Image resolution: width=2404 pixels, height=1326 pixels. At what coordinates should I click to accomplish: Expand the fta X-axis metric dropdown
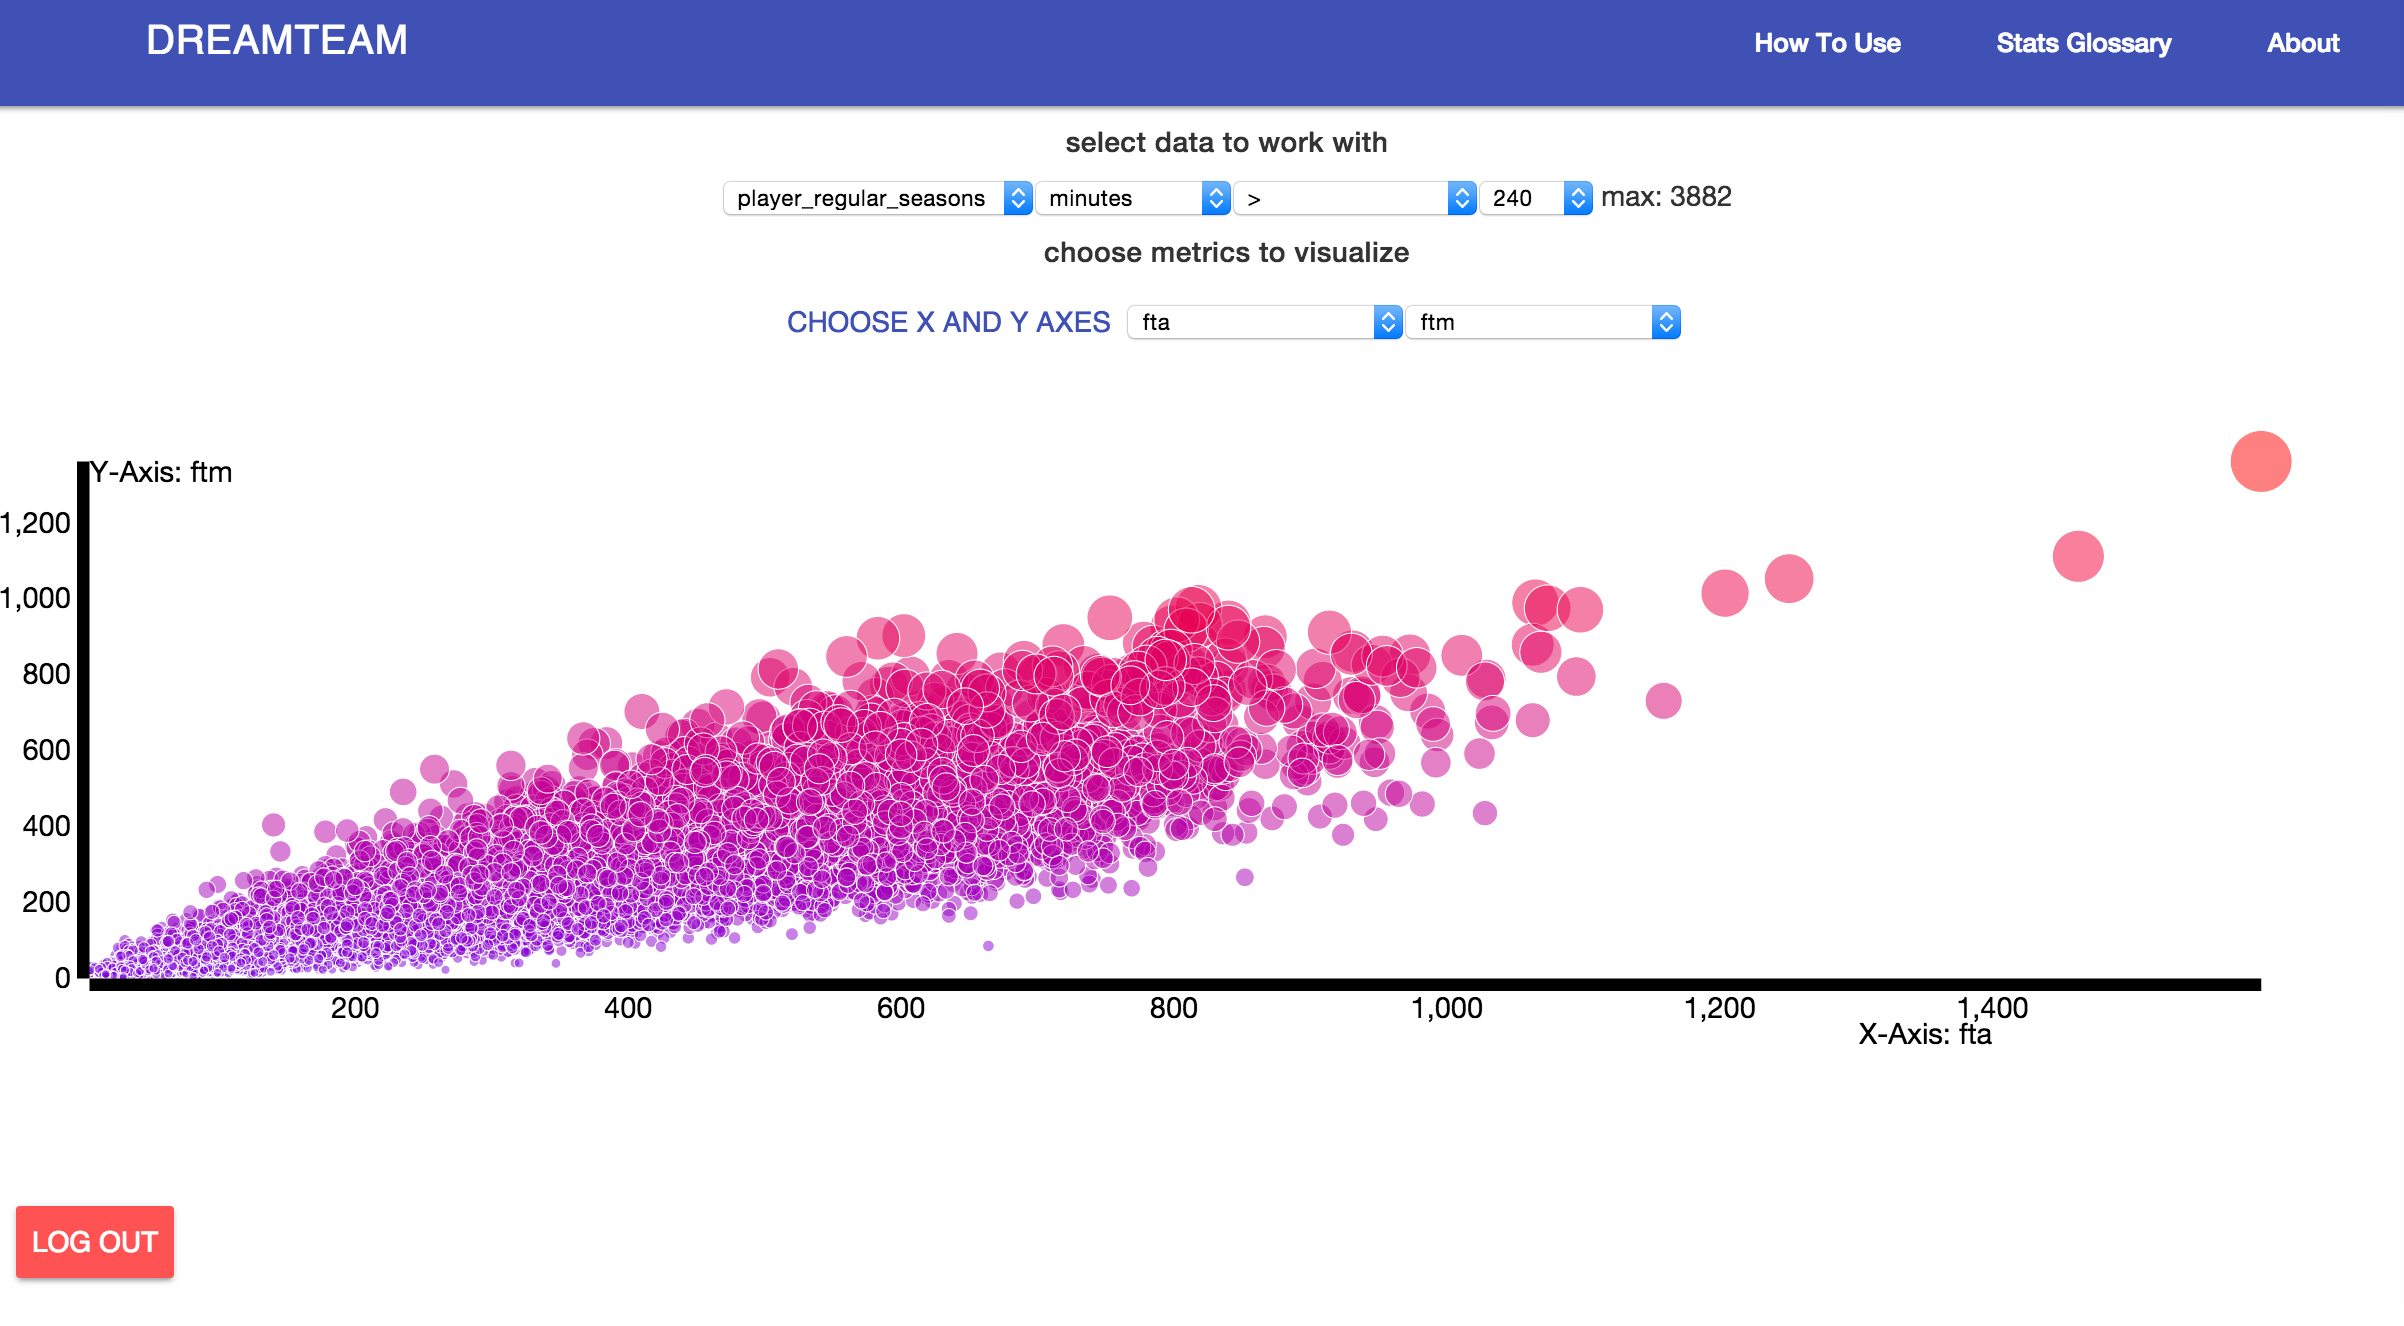click(1252, 322)
